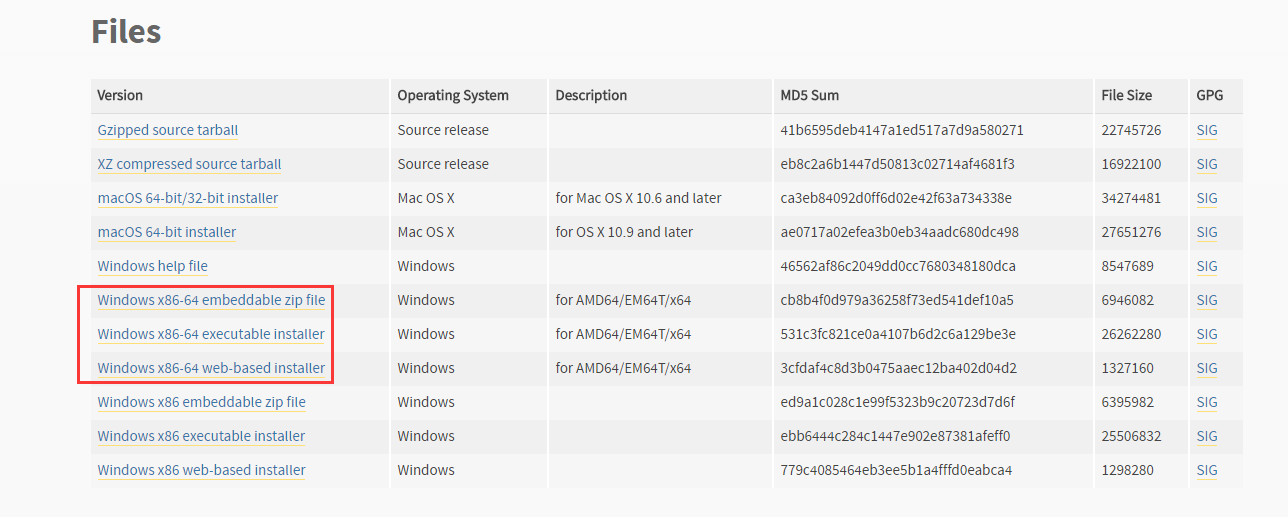Open the Windows x86 embeddable zip file

[202, 402]
